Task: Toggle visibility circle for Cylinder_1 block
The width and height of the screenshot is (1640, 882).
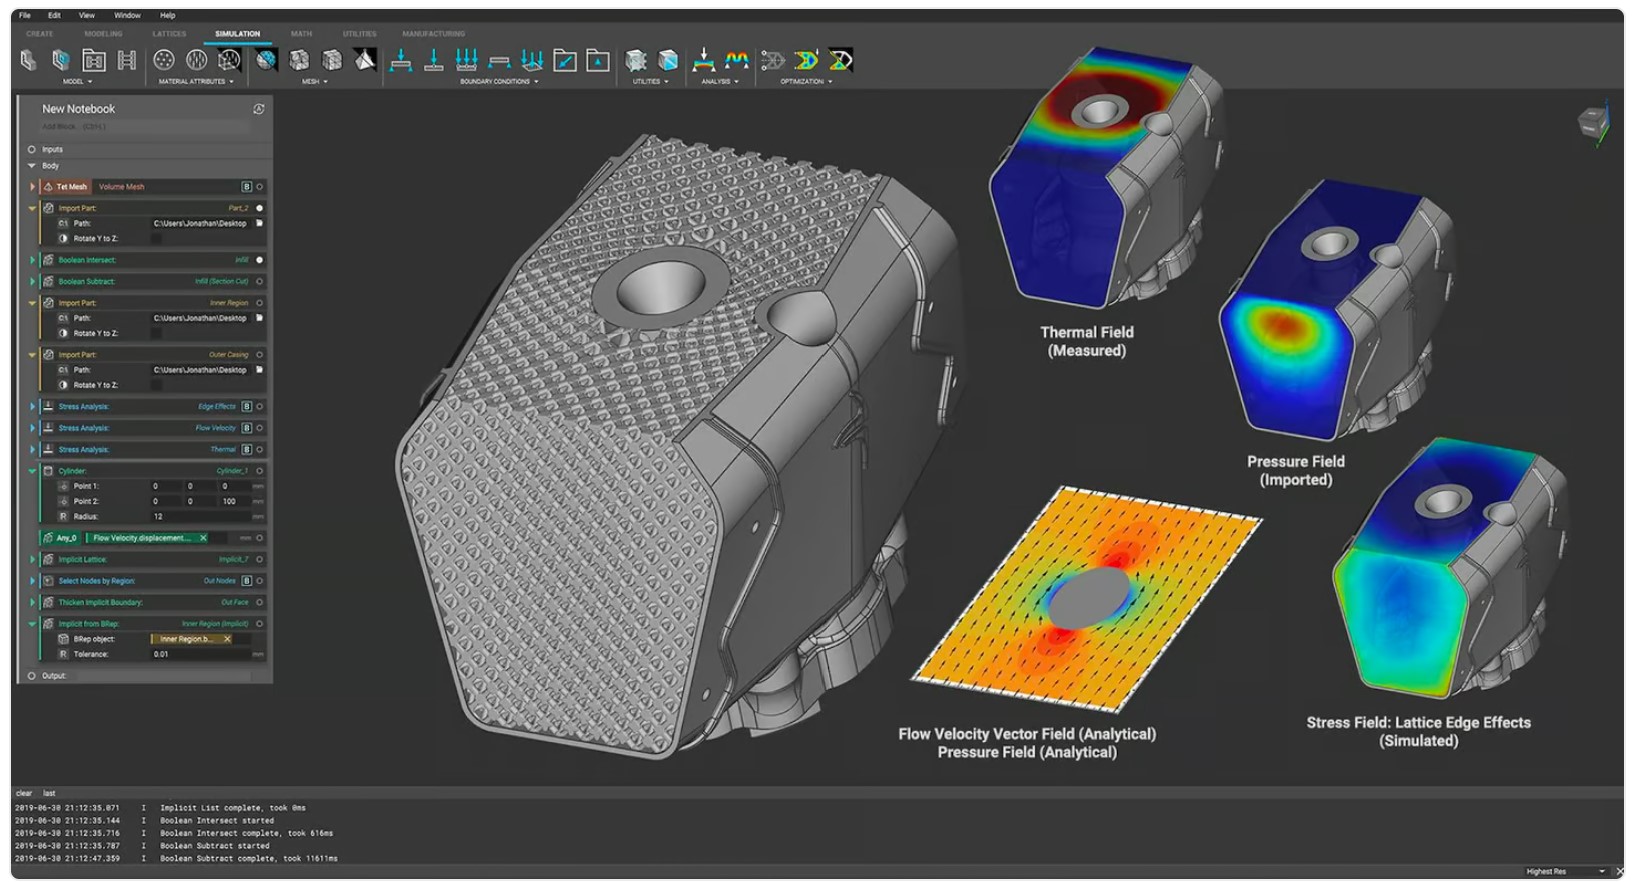Action: [x=260, y=471]
